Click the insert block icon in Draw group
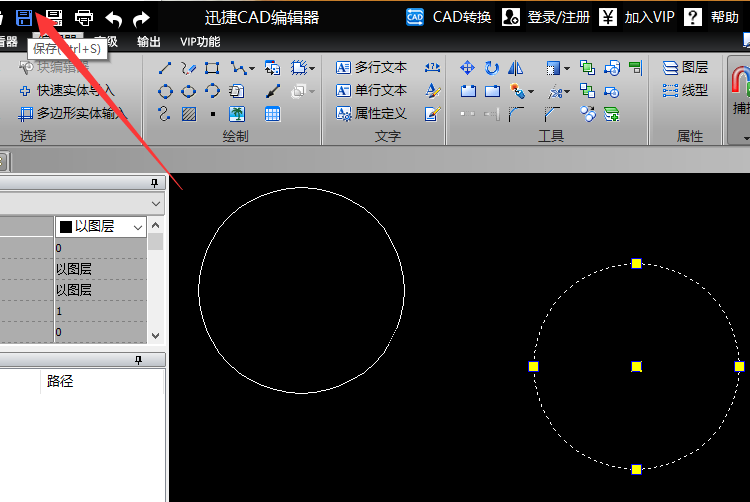 (x=273, y=68)
